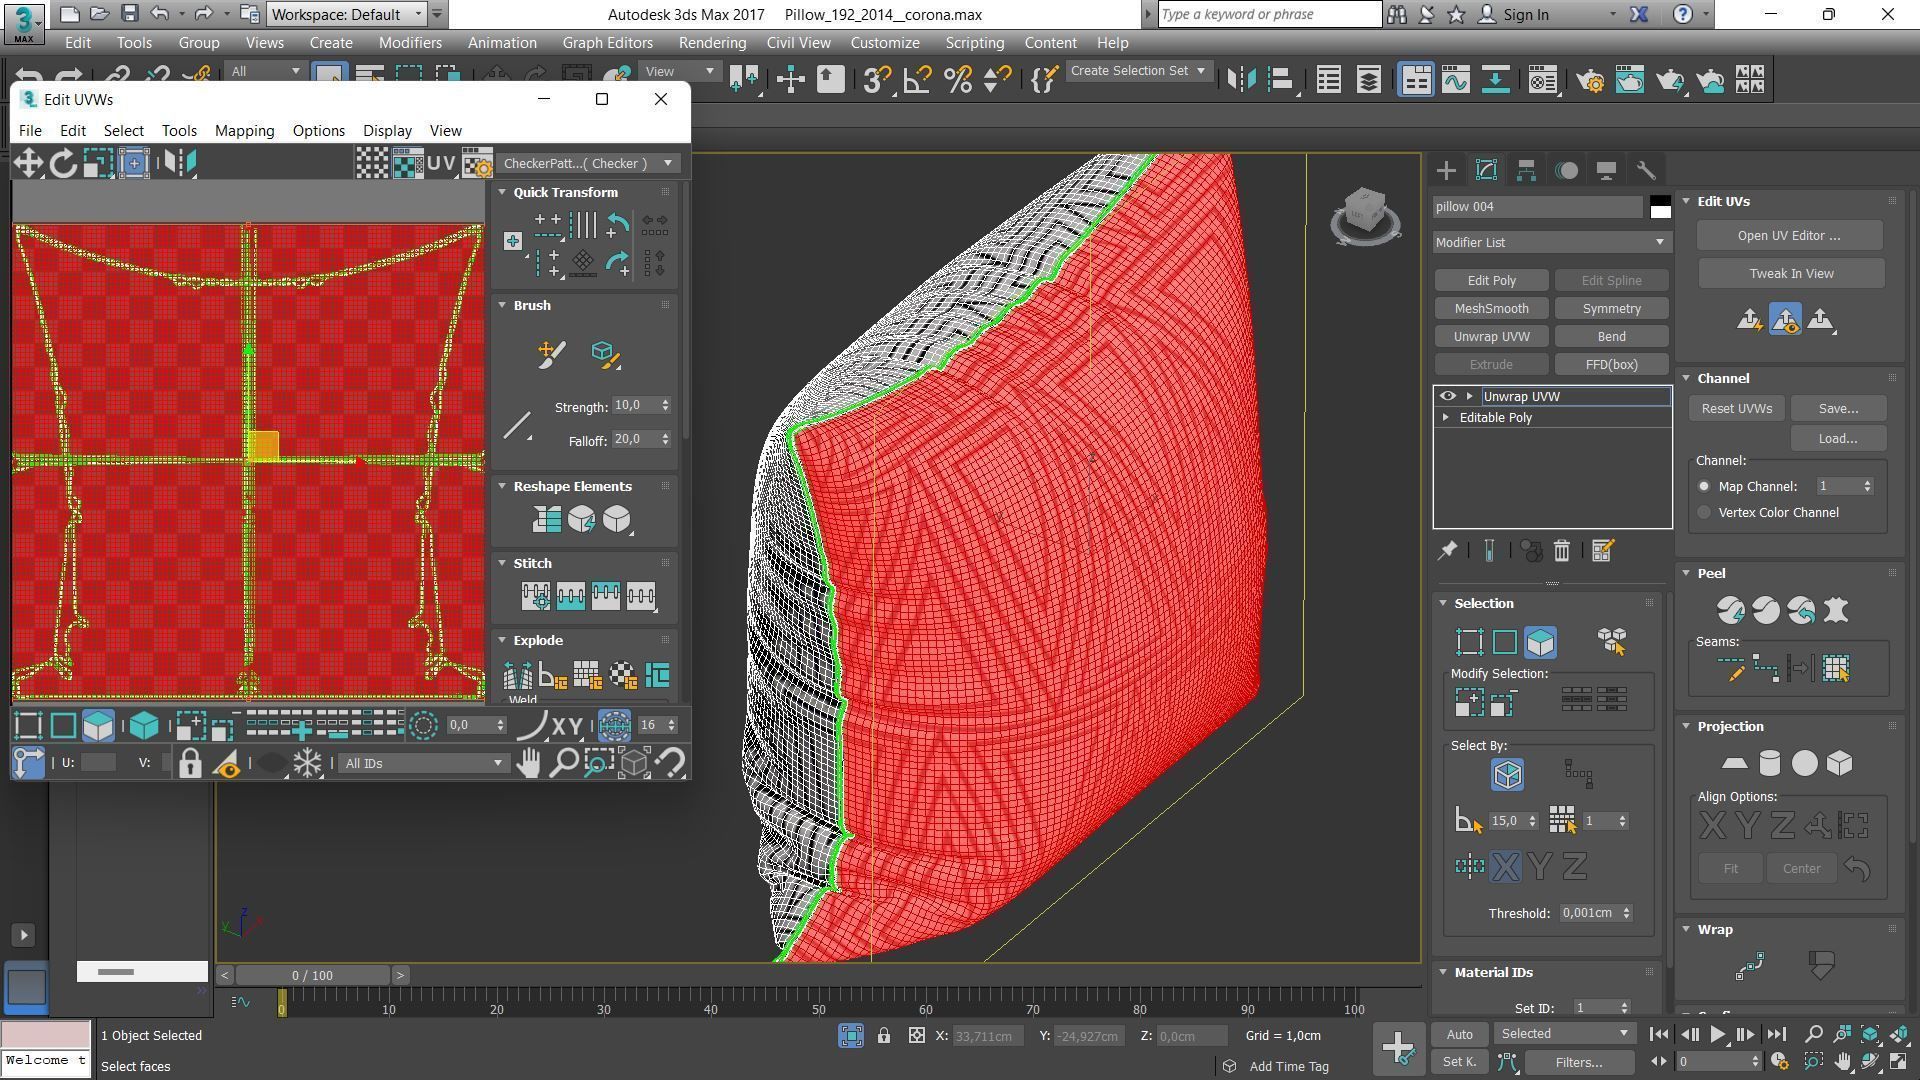Select the Map Channel radio button
1920x1080 pixels.
(x=1704, y=486)
